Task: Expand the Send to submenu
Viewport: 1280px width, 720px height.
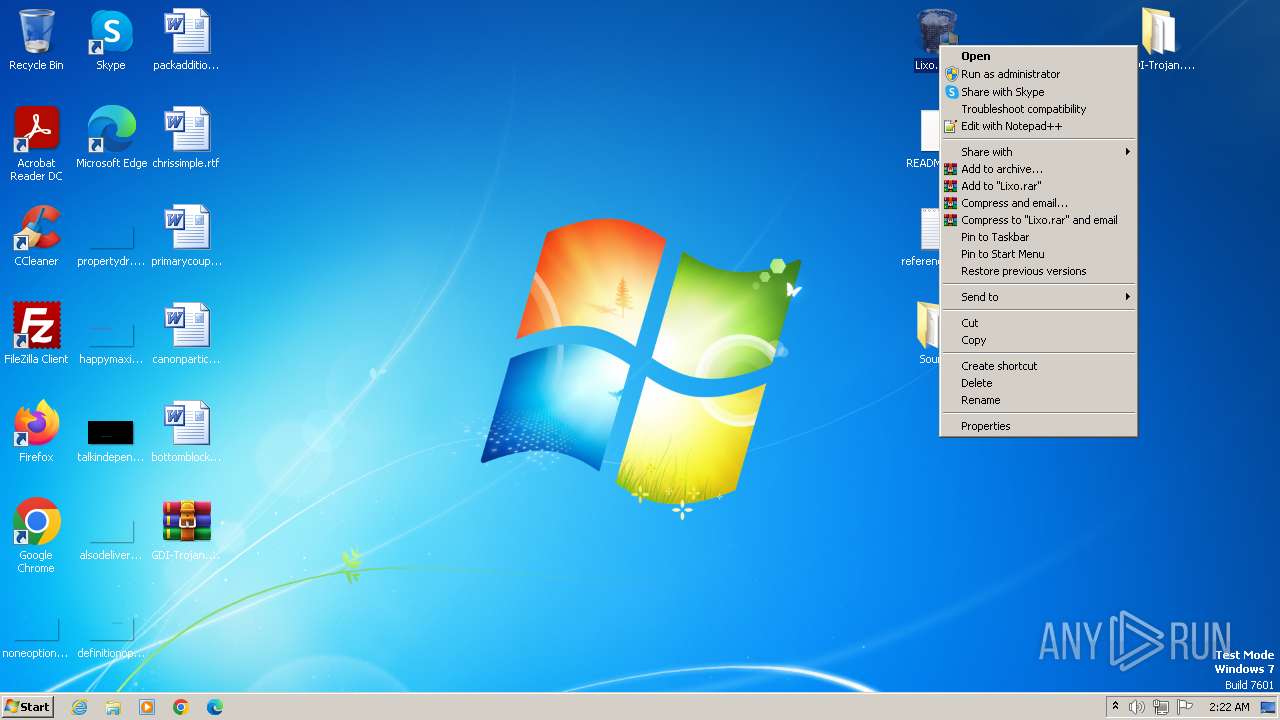Action: (1038, 297)
